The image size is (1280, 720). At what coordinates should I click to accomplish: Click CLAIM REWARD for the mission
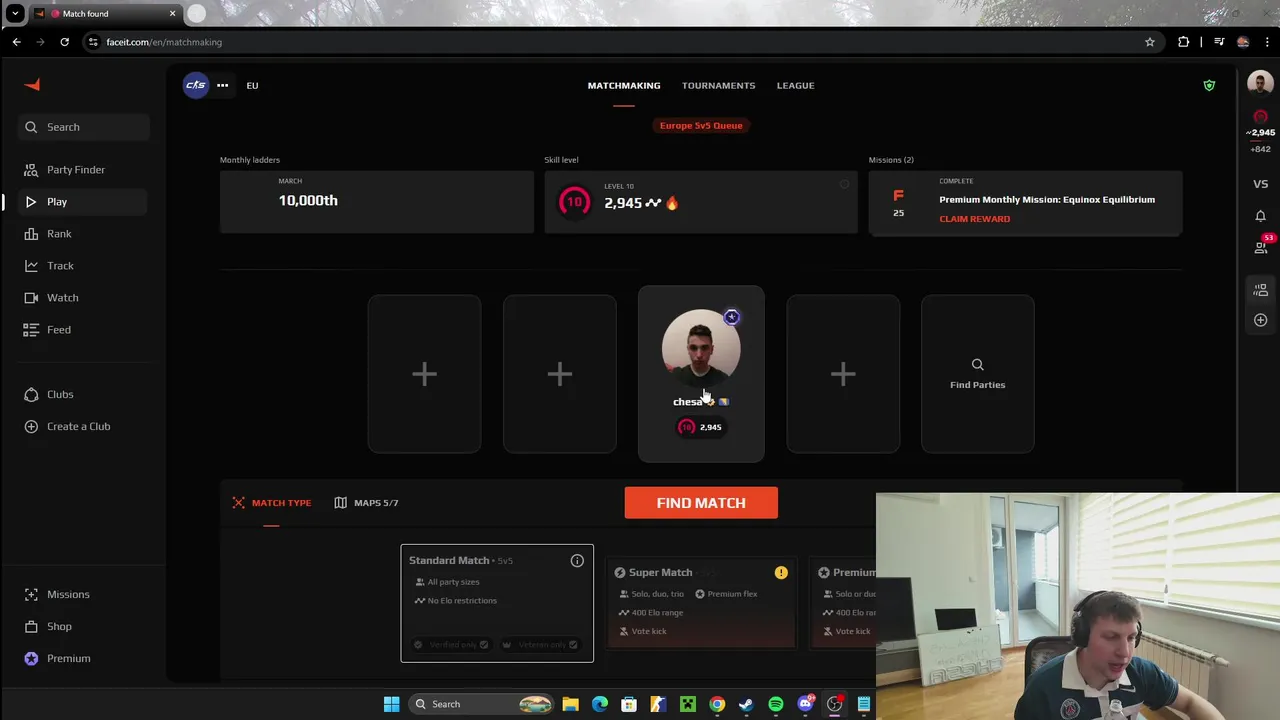(974, 219)
